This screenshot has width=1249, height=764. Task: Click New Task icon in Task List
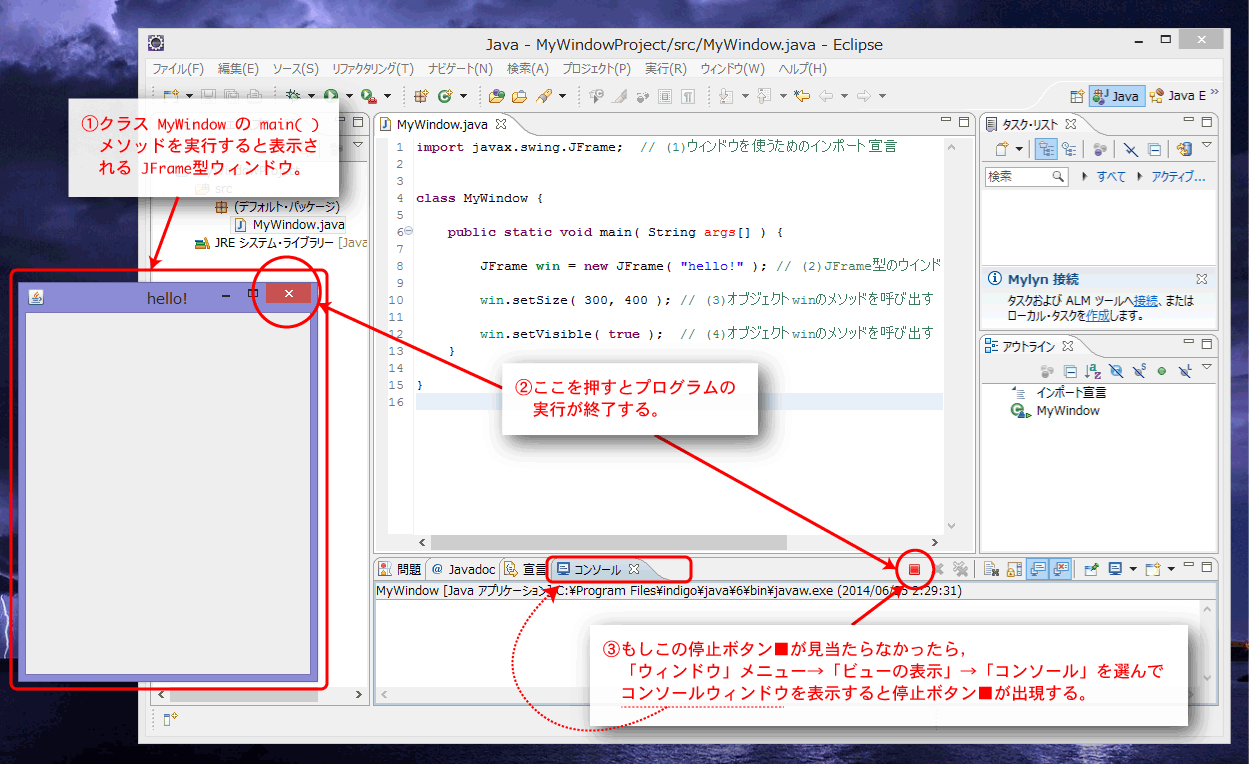(x=1002, y=149)
